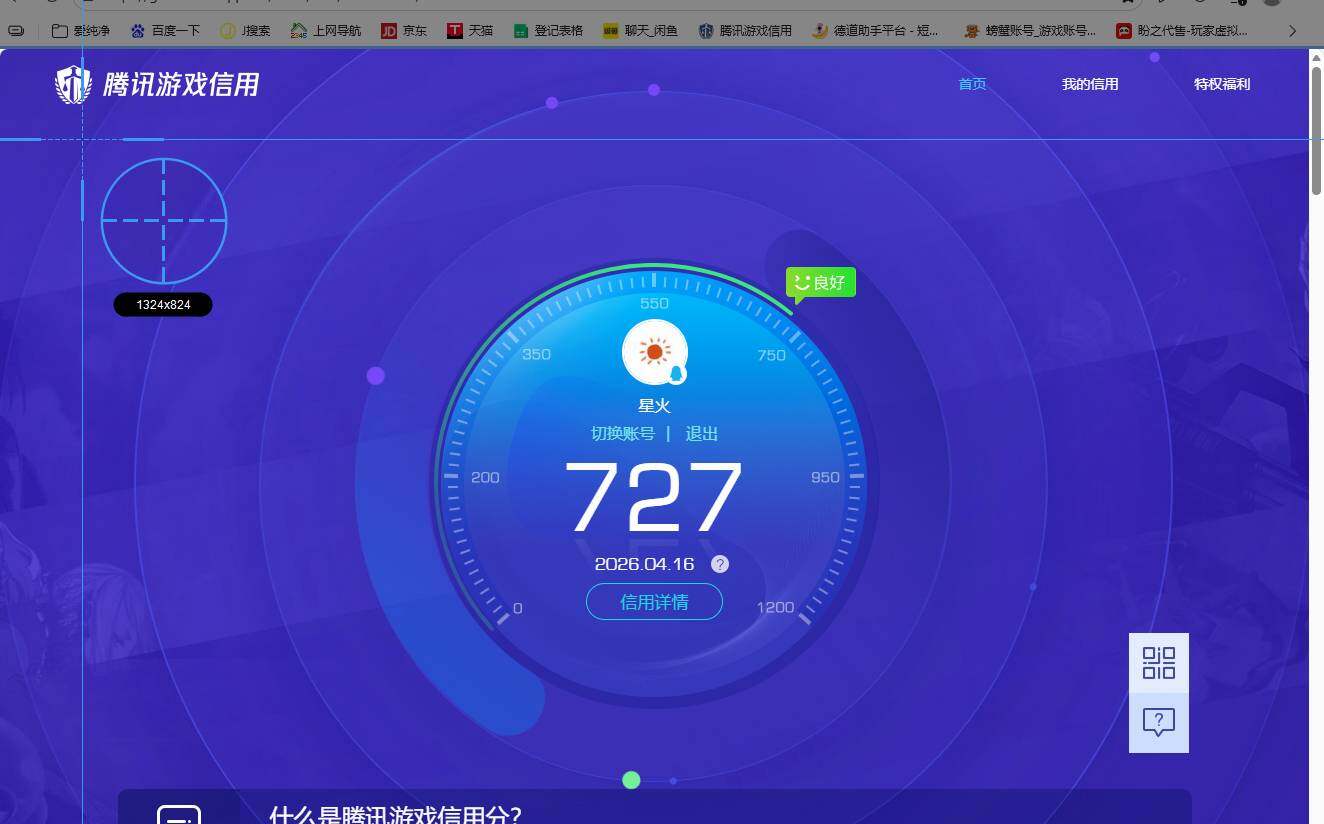This screenshot has width=1324, height=824.
Task: Click the sun avatar inside the credit gauge
Action: 654,351
